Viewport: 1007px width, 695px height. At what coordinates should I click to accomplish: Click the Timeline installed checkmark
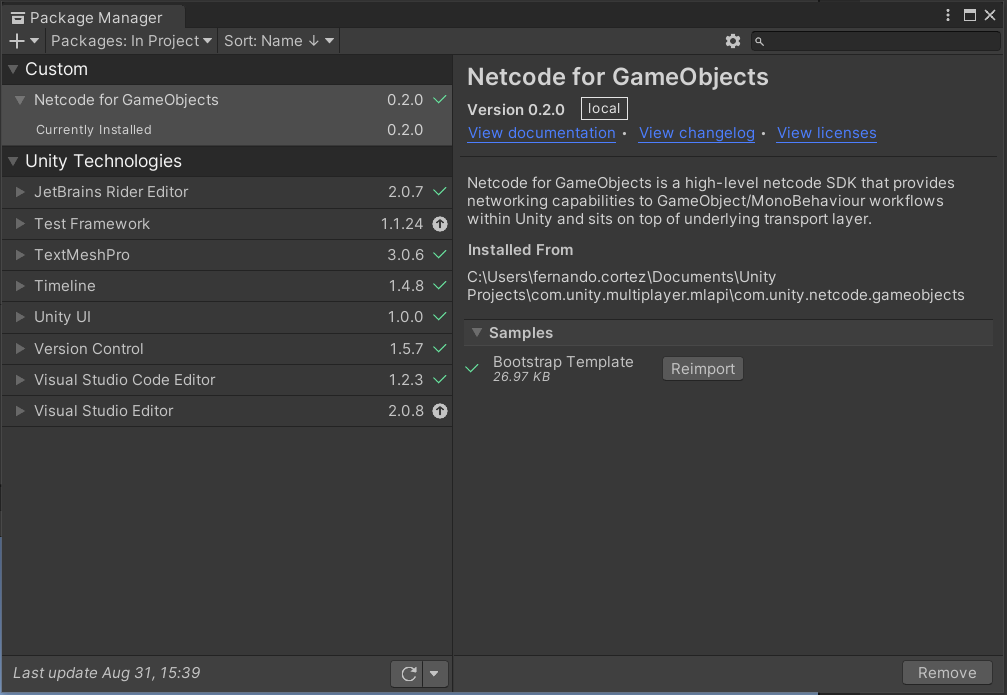click(x=440, y=285)
